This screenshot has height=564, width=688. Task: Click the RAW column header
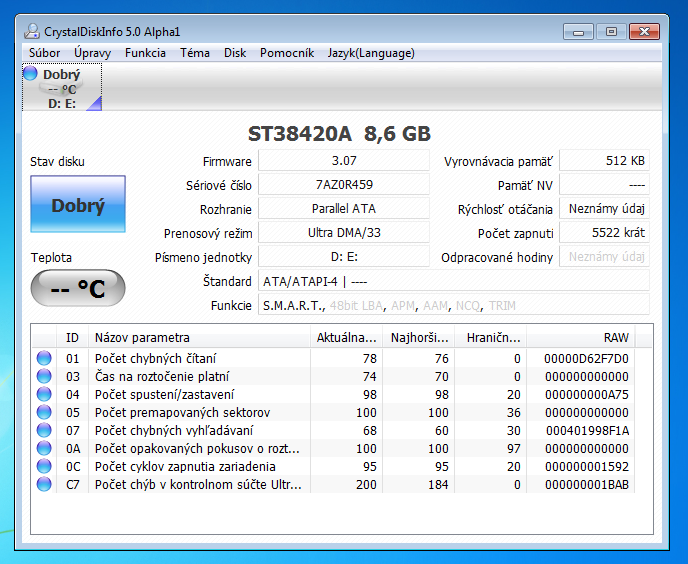click(580, 337)
